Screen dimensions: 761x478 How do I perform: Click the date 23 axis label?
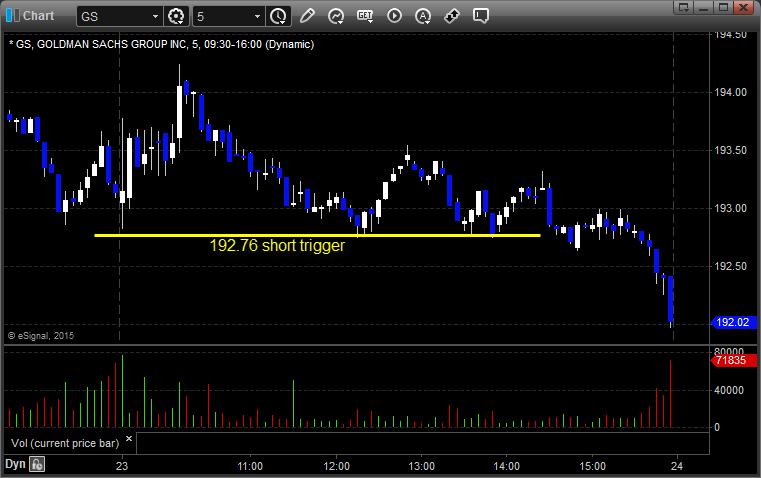point(122,466)
